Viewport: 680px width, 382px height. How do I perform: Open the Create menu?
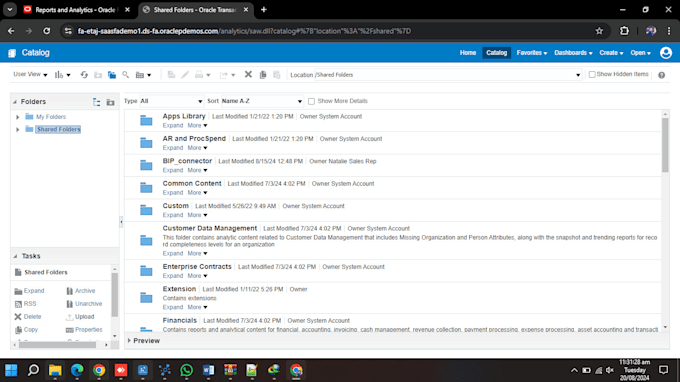[611, 52]
